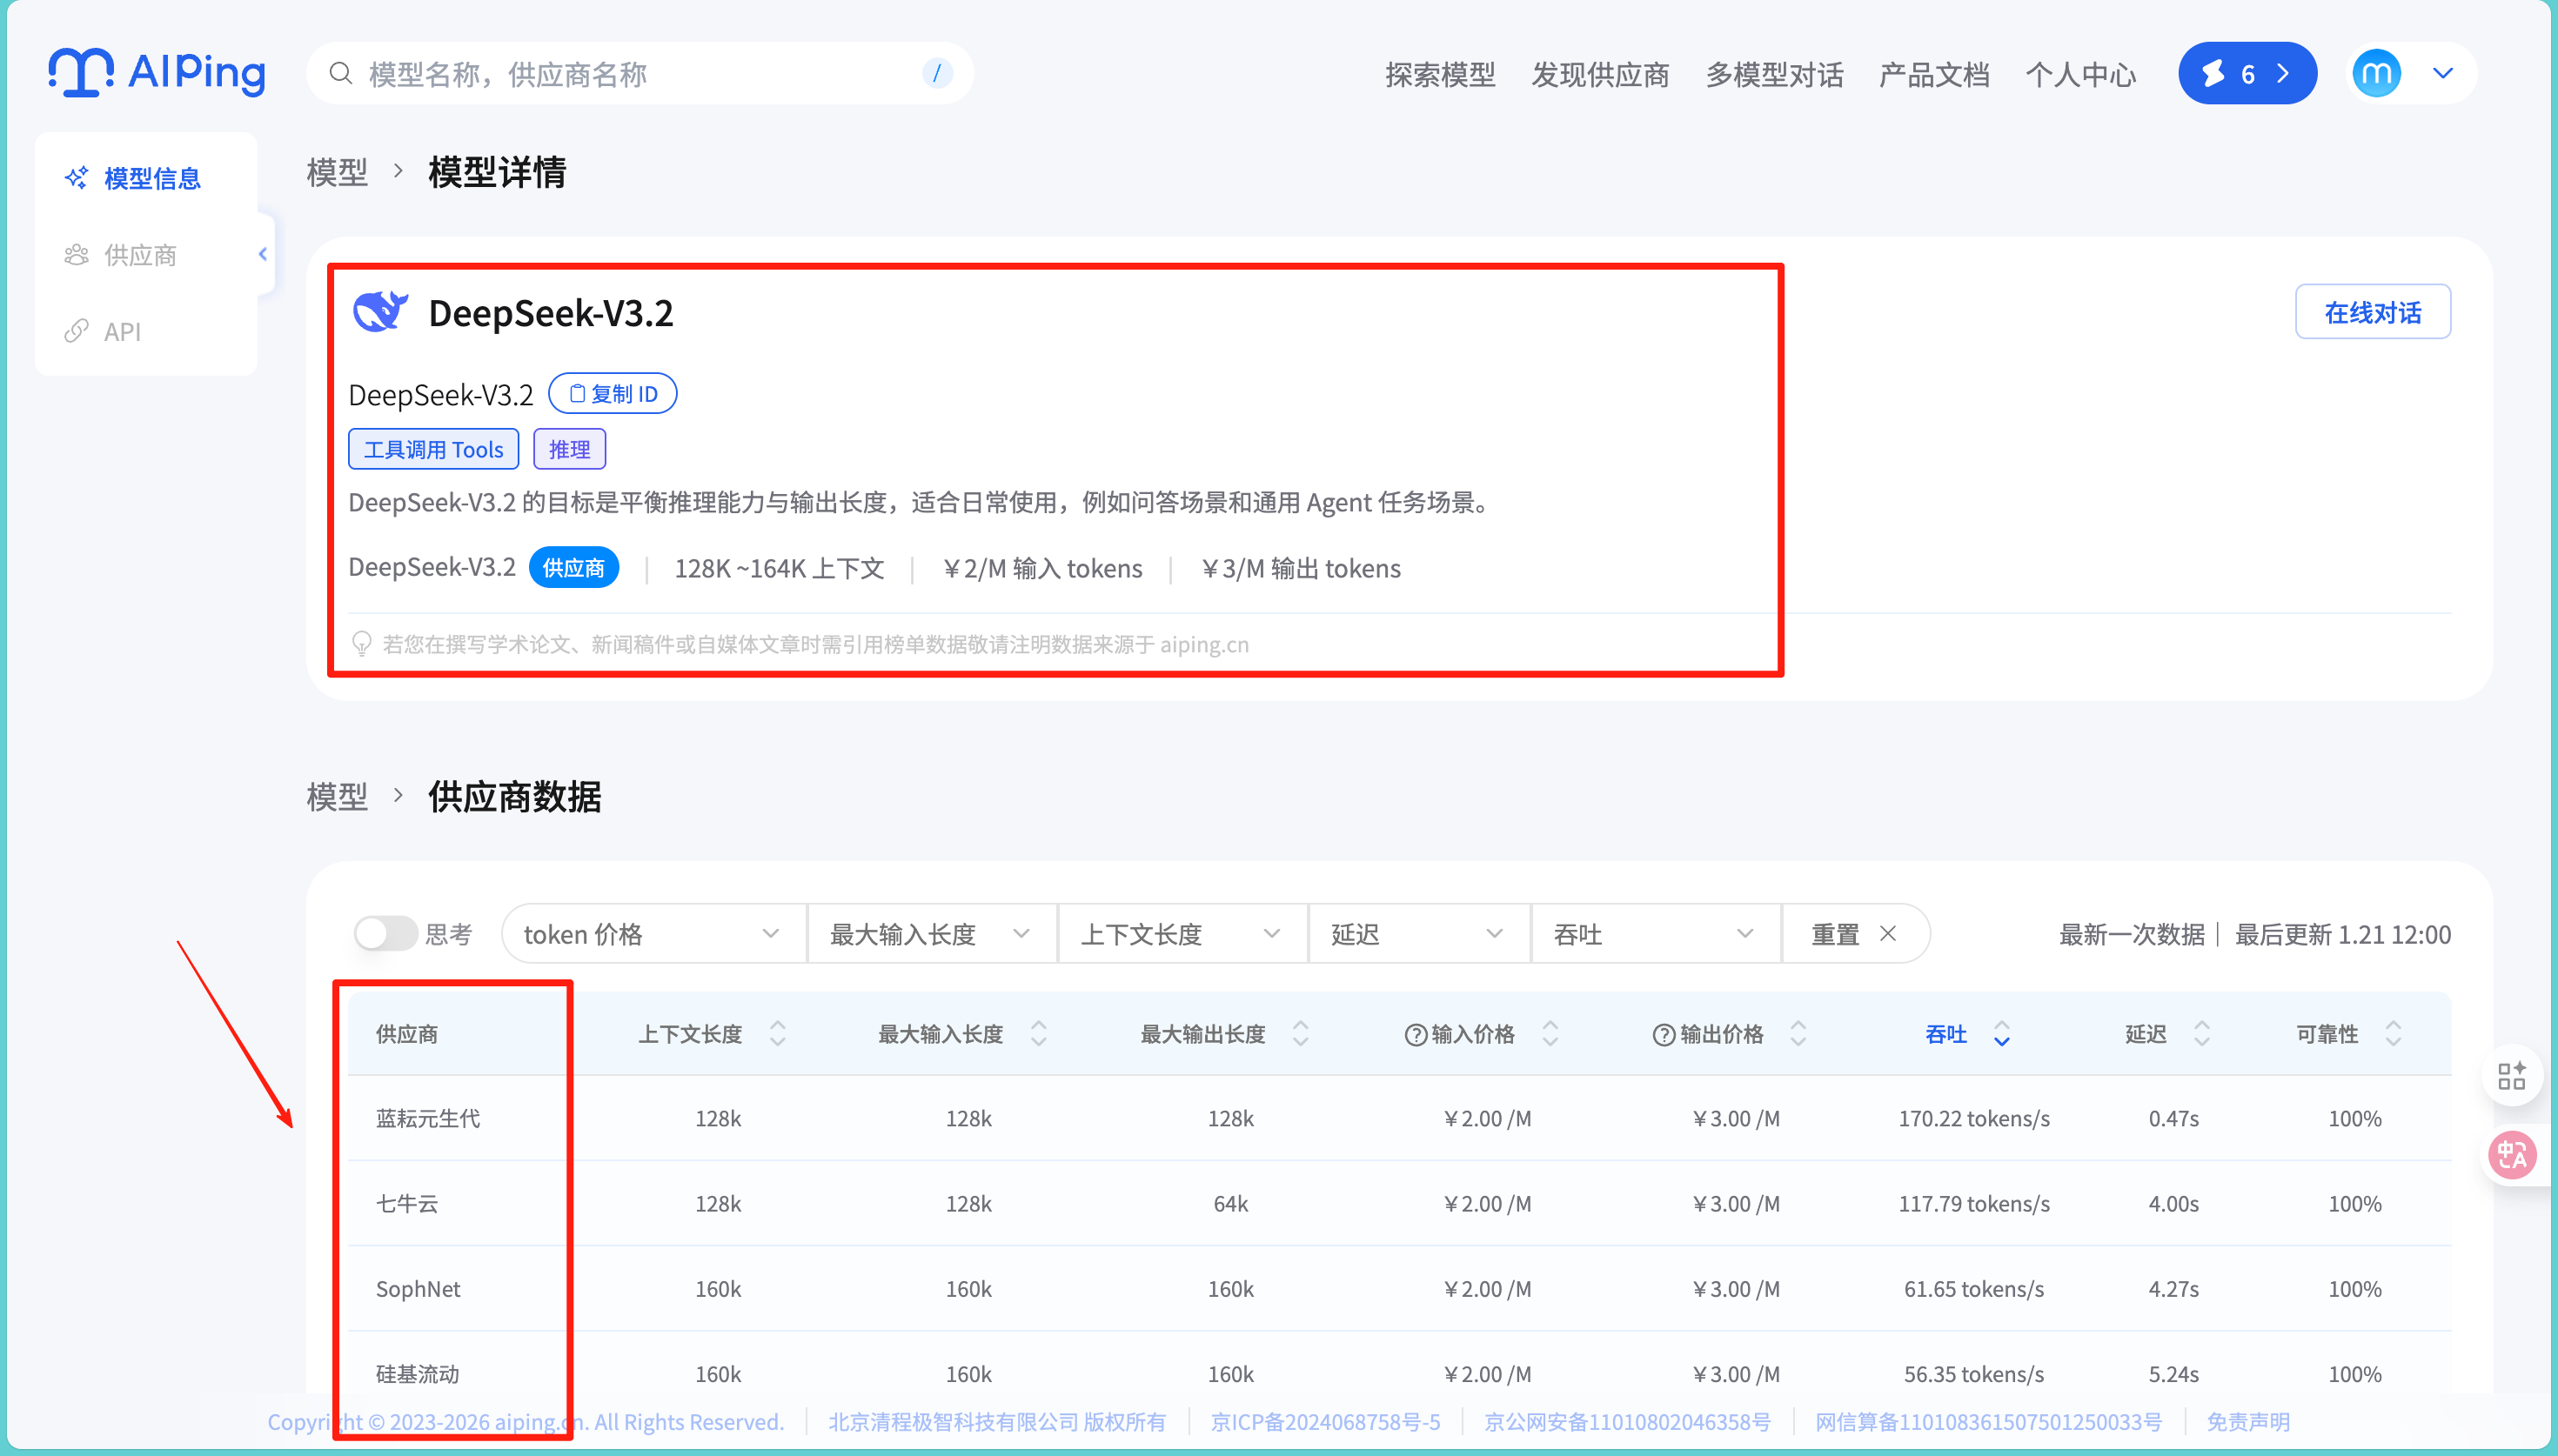Open 探索模型 in top navigation
This screenshot has width=2558, height=1456.
(1440, 75)
